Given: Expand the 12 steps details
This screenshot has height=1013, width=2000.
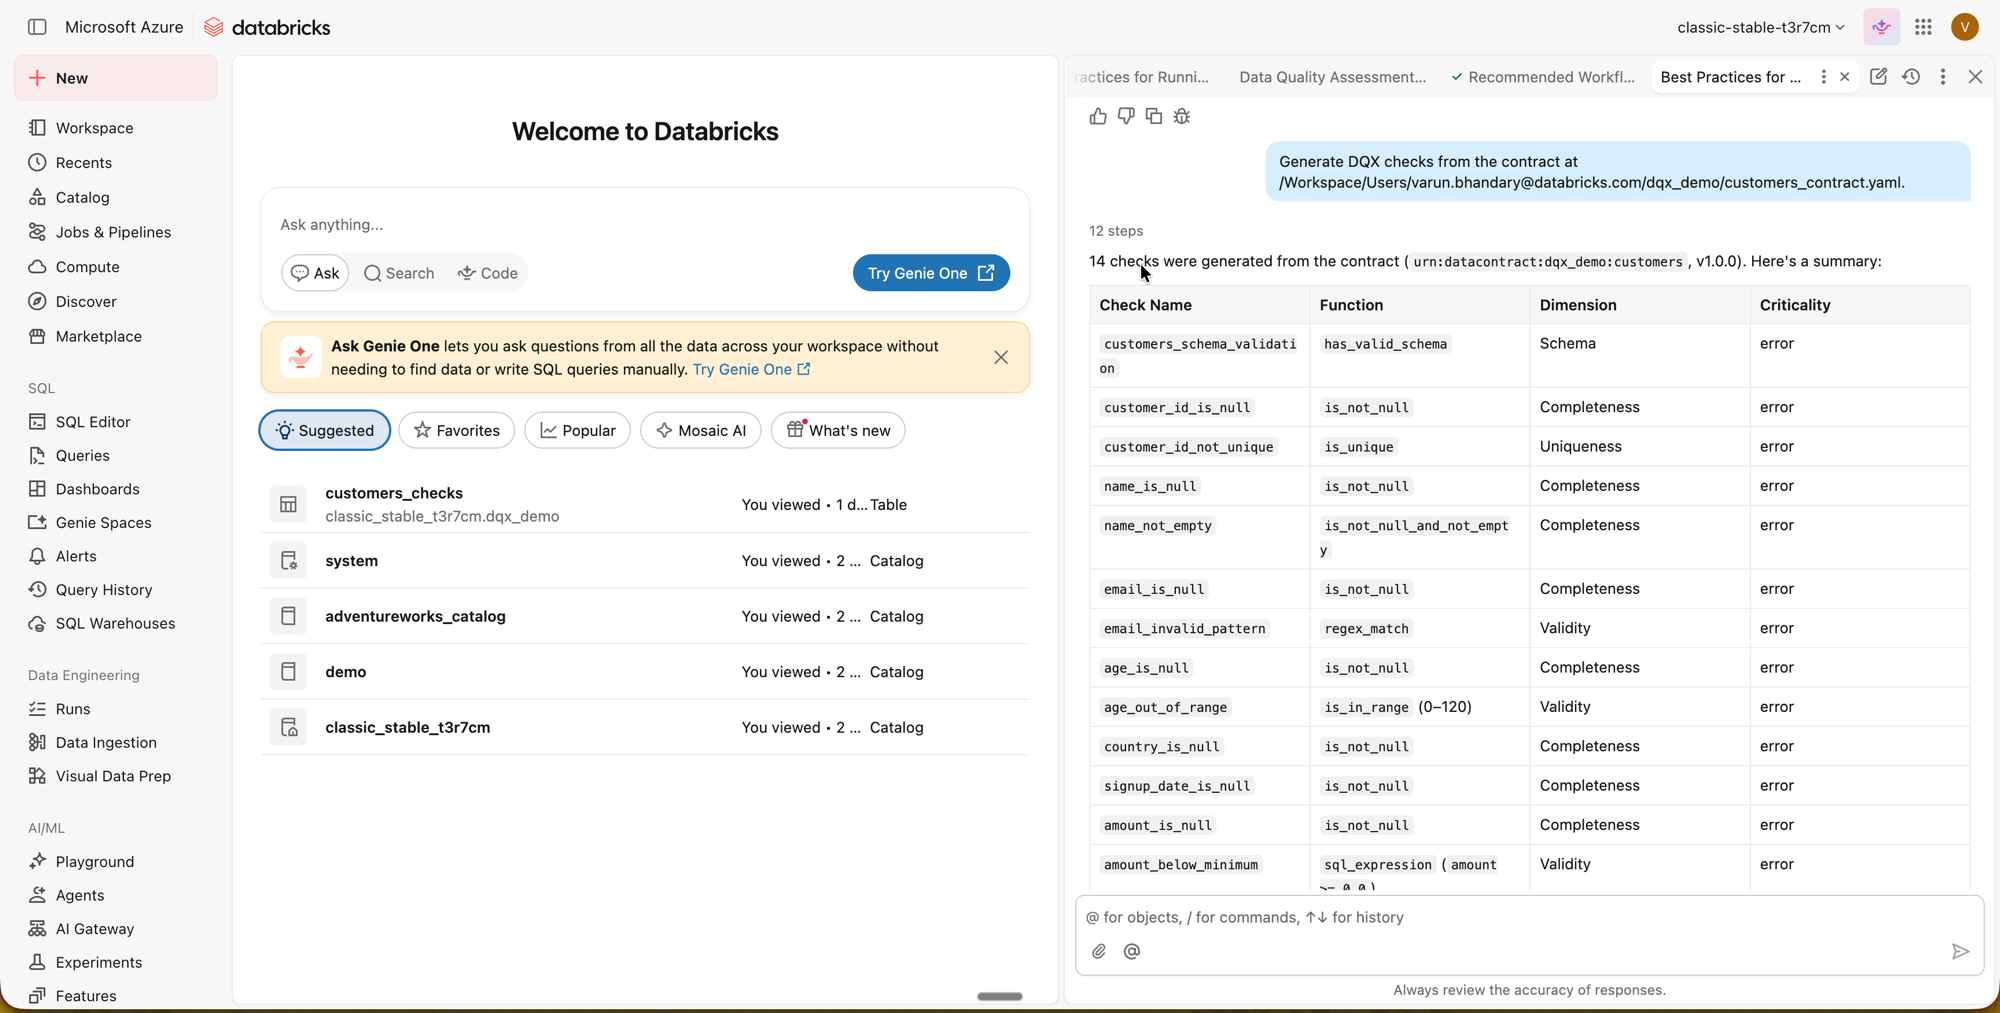Looking at the screenshot, I should [1116, 231].
